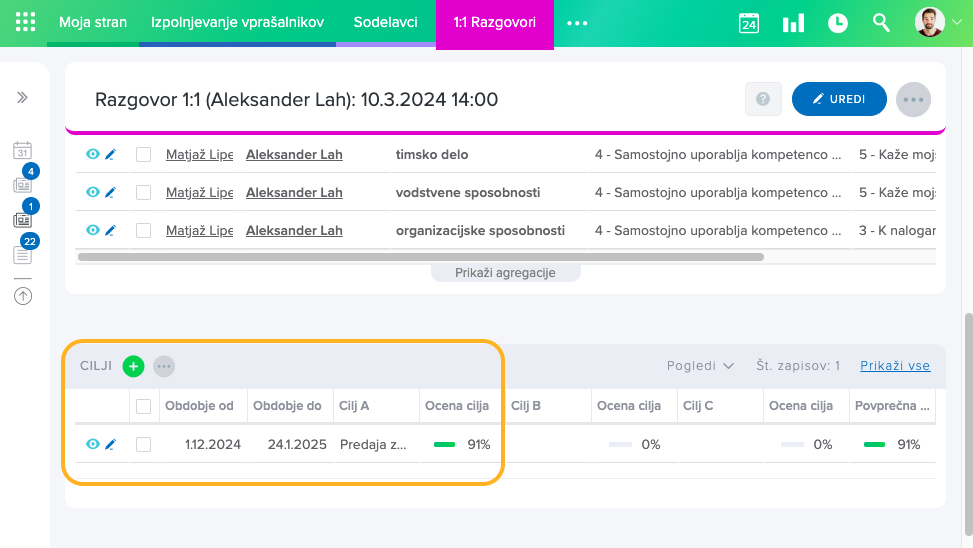Screen dimensions: 973x548
Task: Click the UREDI edit button
Action: (838, 99)
